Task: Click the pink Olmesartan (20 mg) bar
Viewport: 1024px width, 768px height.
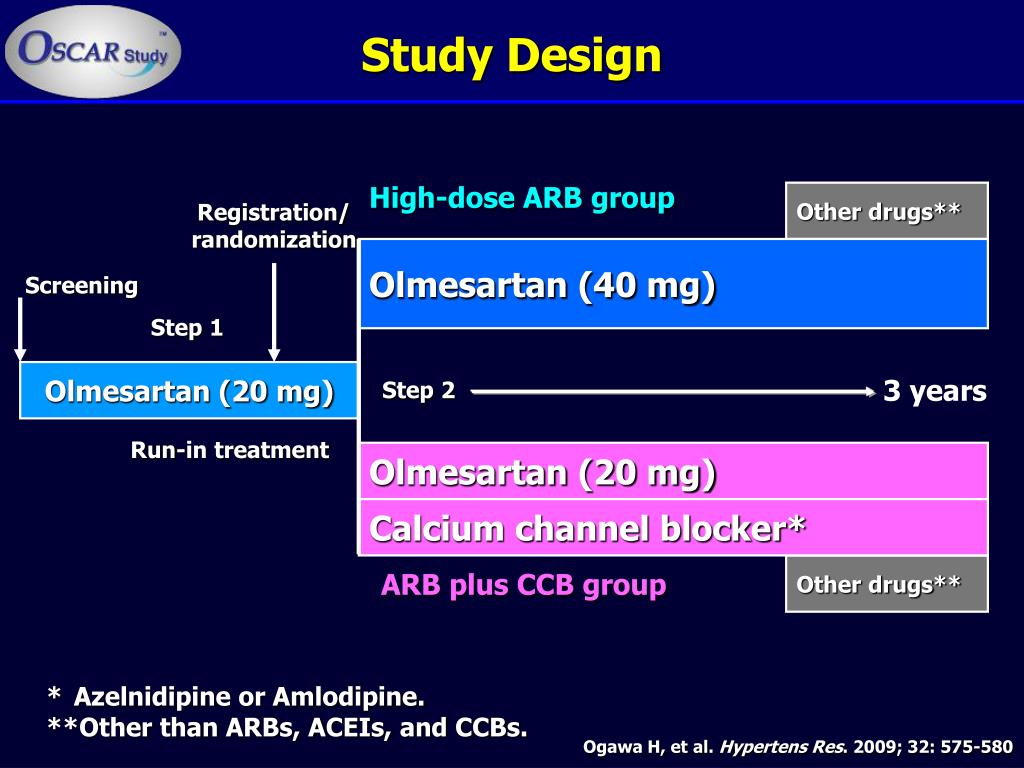Action: coord(674,471)
